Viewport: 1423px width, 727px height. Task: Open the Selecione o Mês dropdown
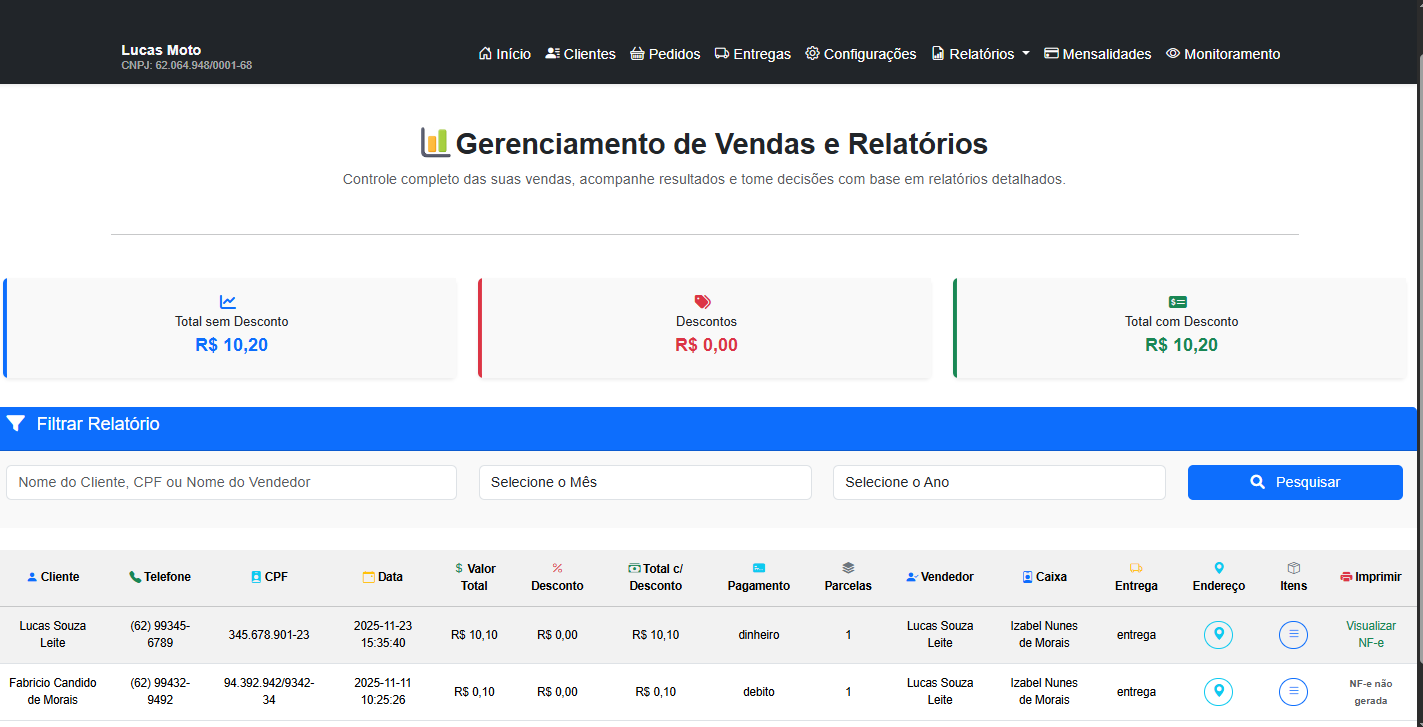(645, 482)
